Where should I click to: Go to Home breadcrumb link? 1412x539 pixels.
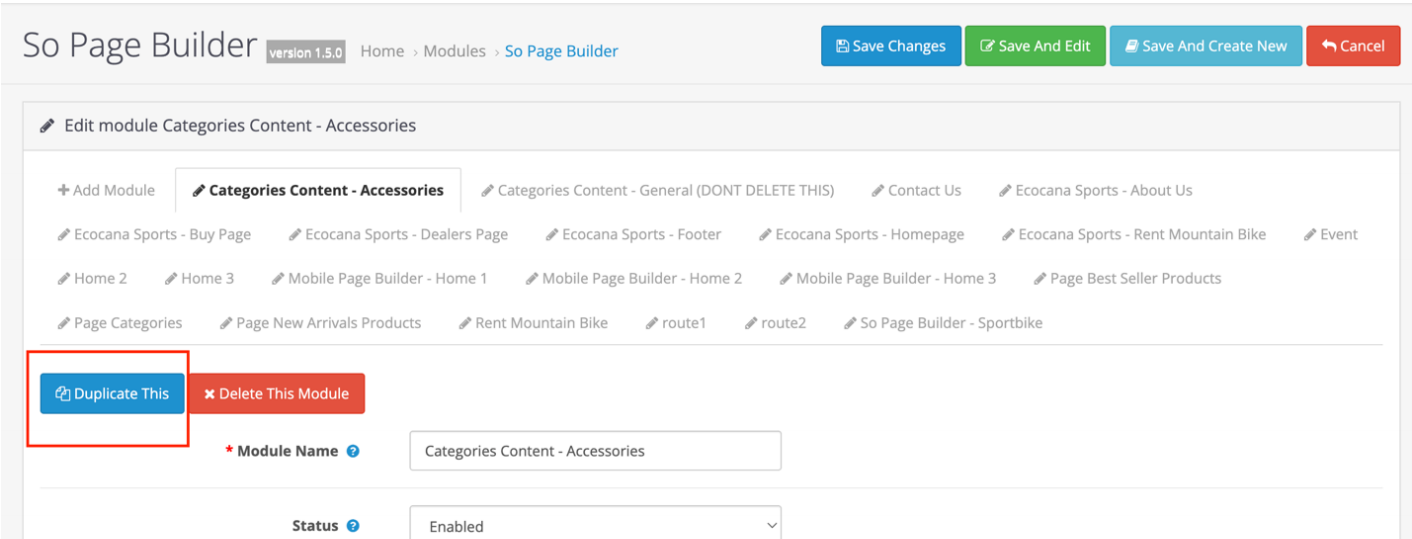coord(382,51)
